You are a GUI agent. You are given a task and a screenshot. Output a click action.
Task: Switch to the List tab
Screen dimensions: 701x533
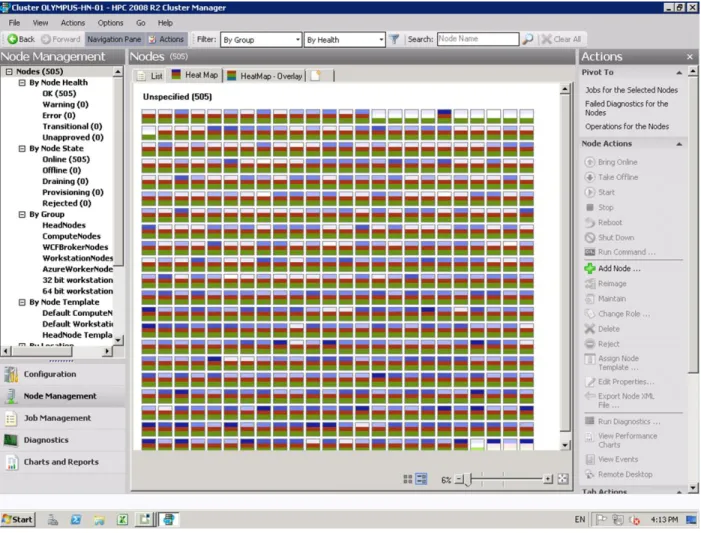(151, 76)
